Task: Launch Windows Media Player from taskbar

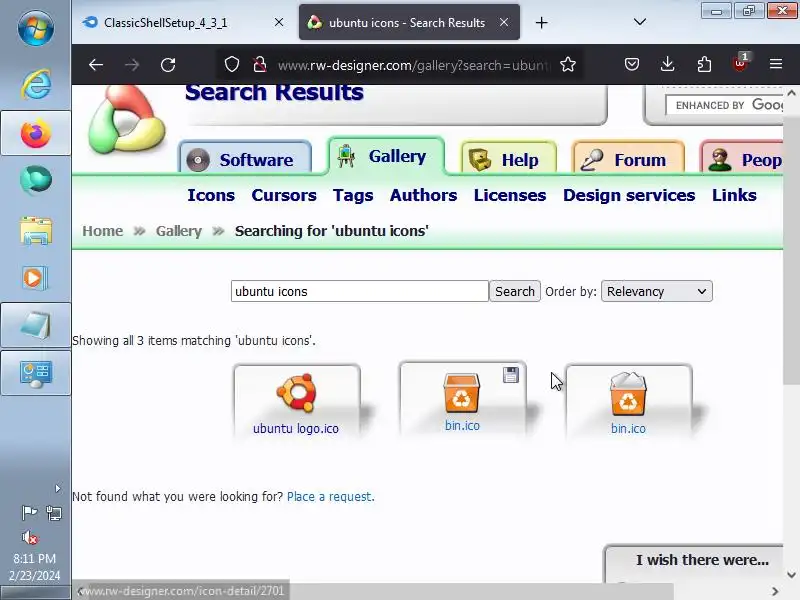Action: pos(35,278)
